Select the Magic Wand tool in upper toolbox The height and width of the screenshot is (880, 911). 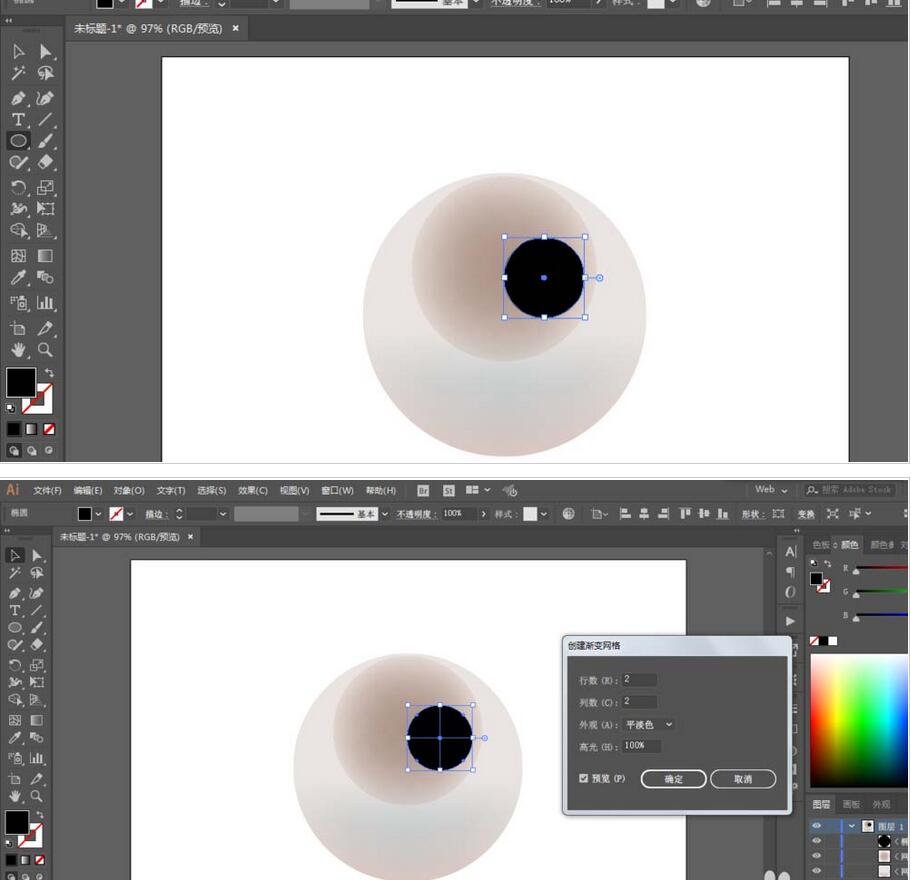coord(18,73)
